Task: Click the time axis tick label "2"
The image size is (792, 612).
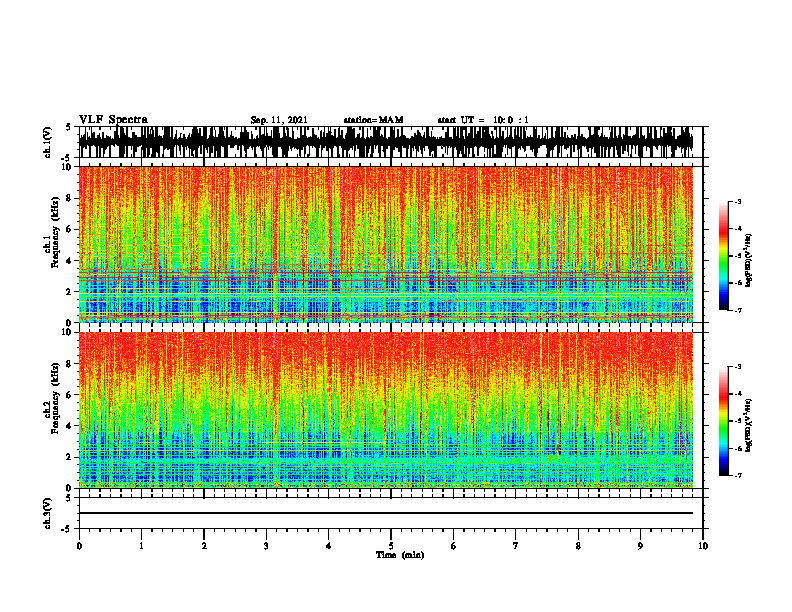Action: click(204, 546)
